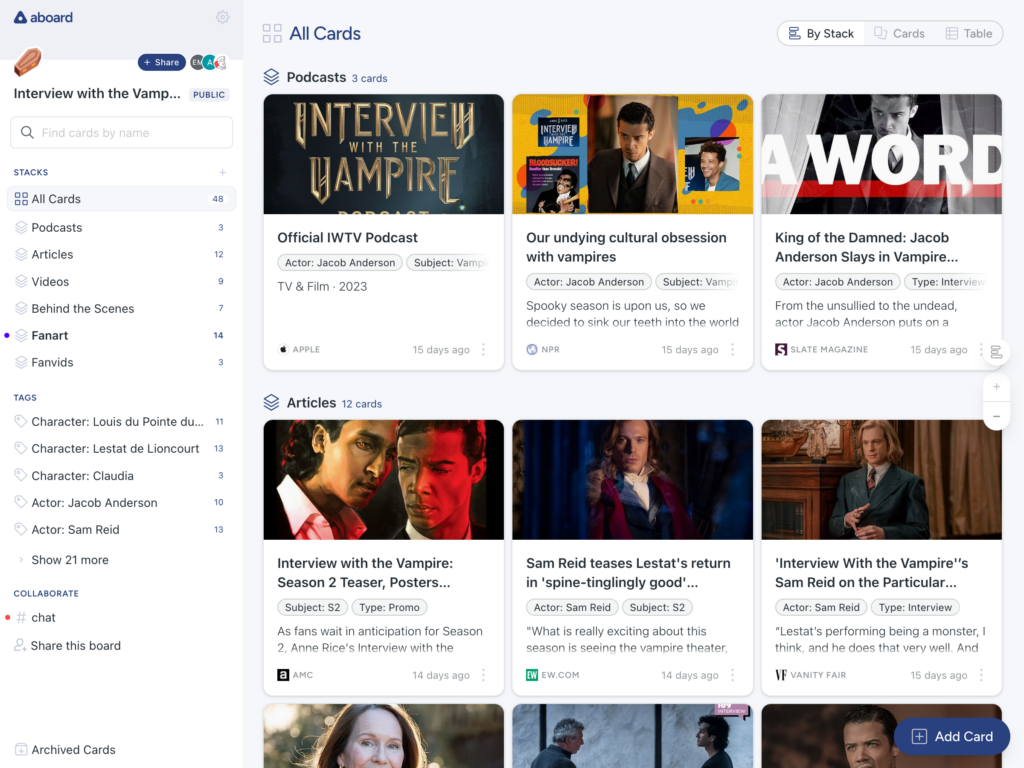The height and width of the screenshot is (768, 1024).
Task: Select the Fanart stack
Action: (121, 335)
